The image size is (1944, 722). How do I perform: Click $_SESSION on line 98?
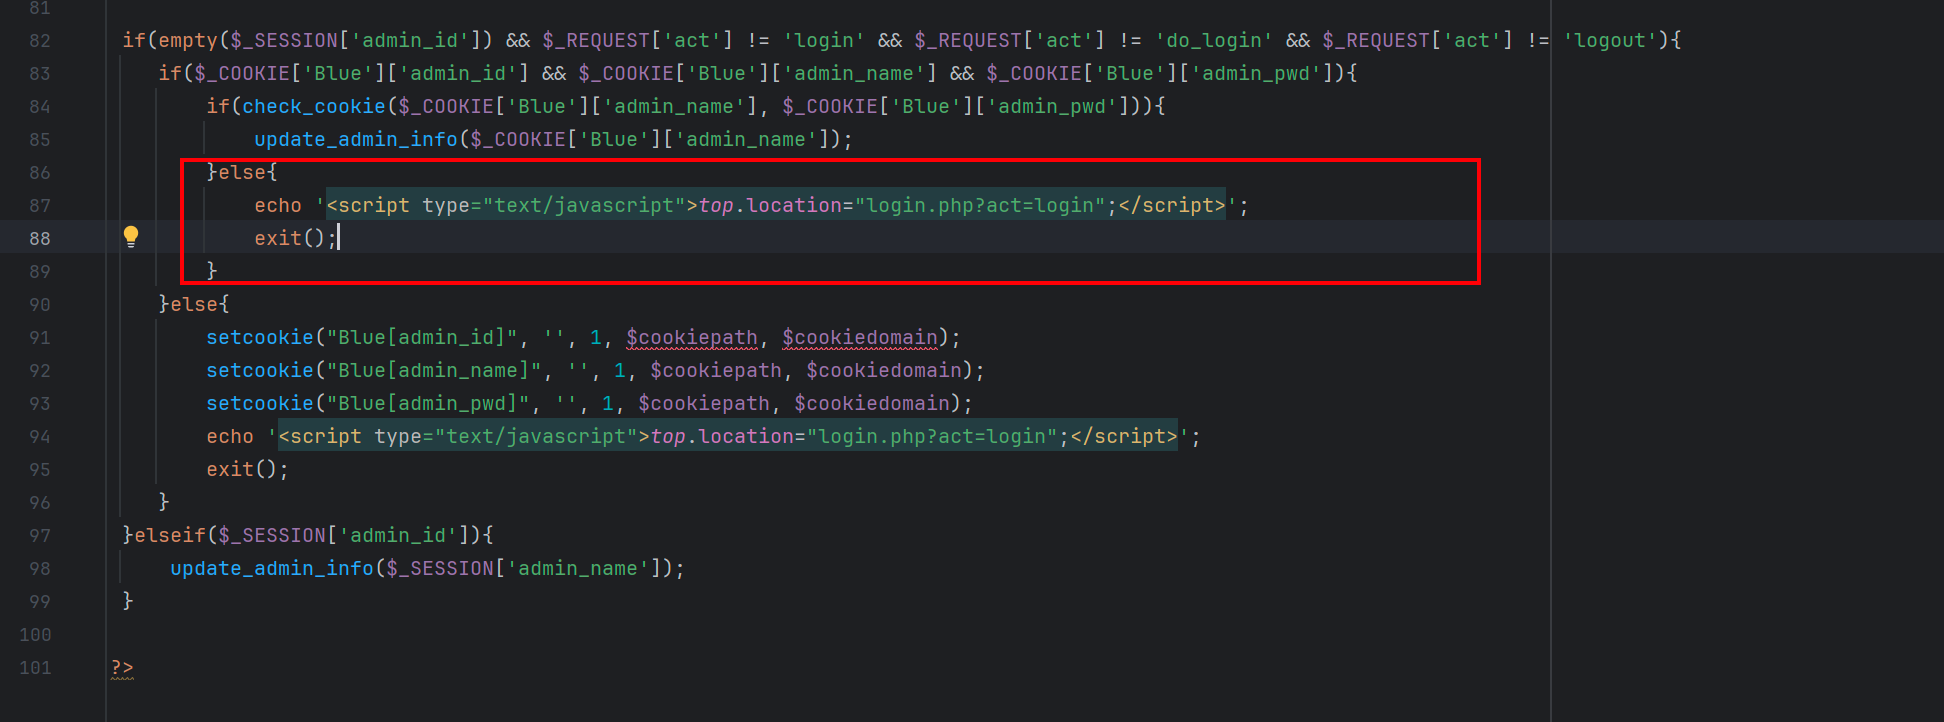(440, 569)
